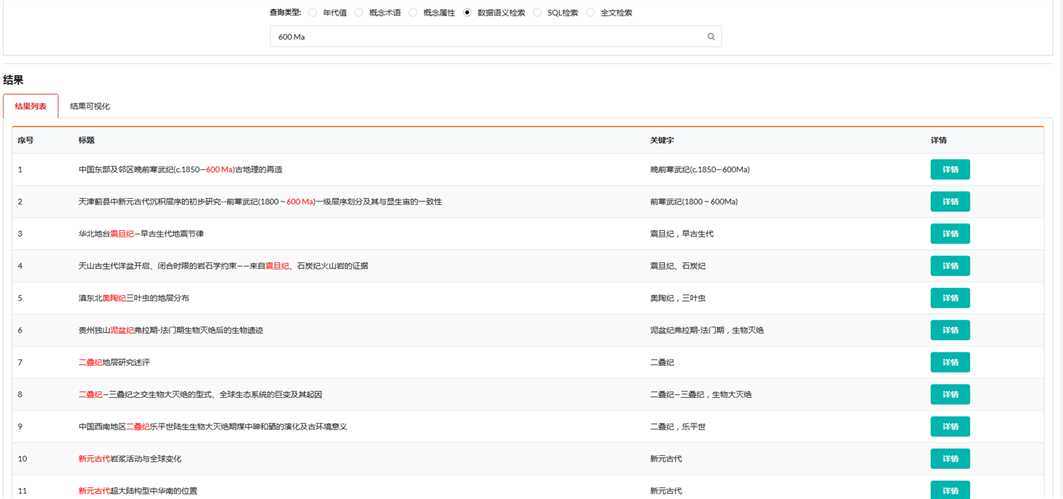Viewport: 1063px width, 499px height.
Task: Click title 中国西南地区二叠纪乐平世
Action: click(213, 426)
